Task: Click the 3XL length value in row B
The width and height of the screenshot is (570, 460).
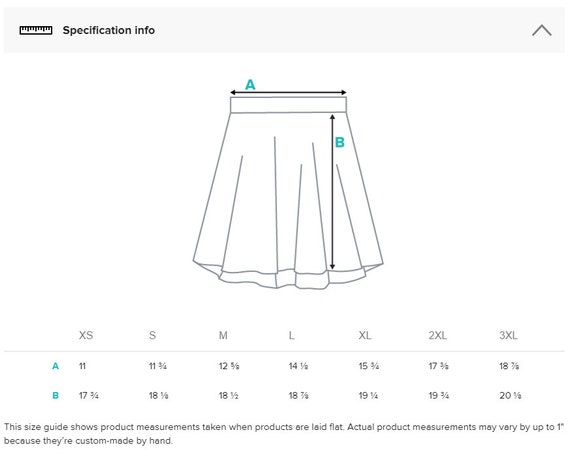Action: click(x=510, y=395)
